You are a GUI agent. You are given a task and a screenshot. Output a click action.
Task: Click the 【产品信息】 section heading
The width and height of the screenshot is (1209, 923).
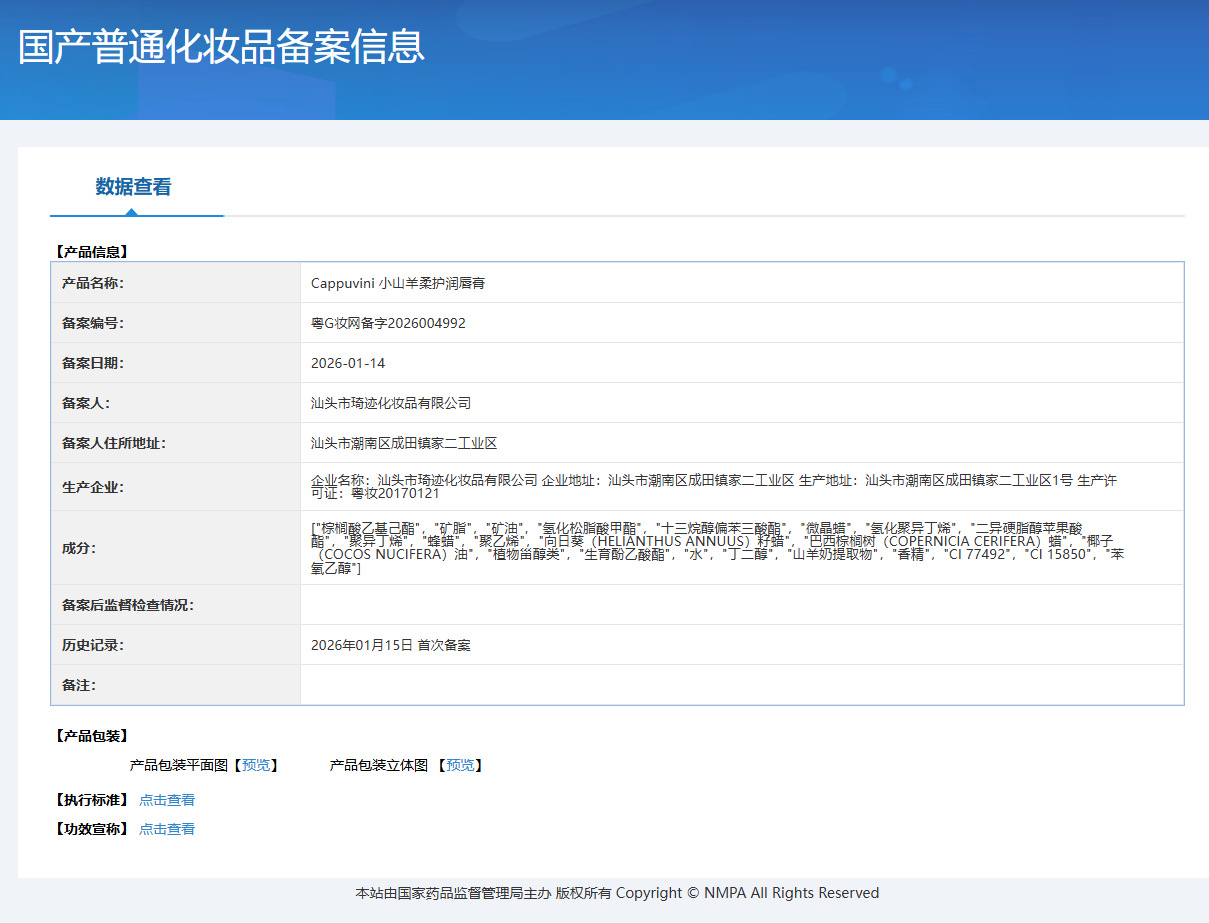tap(91, 252)
